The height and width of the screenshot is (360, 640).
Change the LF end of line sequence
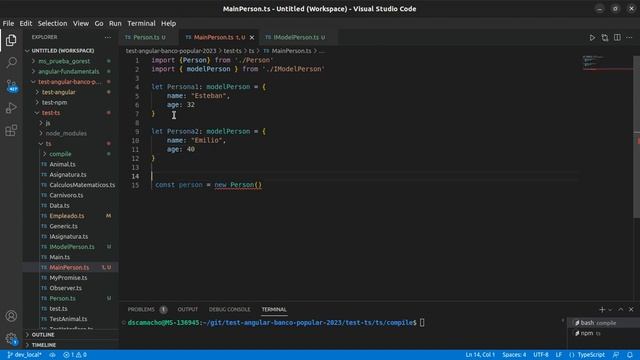pyautogui.click(x=558, y=355)
